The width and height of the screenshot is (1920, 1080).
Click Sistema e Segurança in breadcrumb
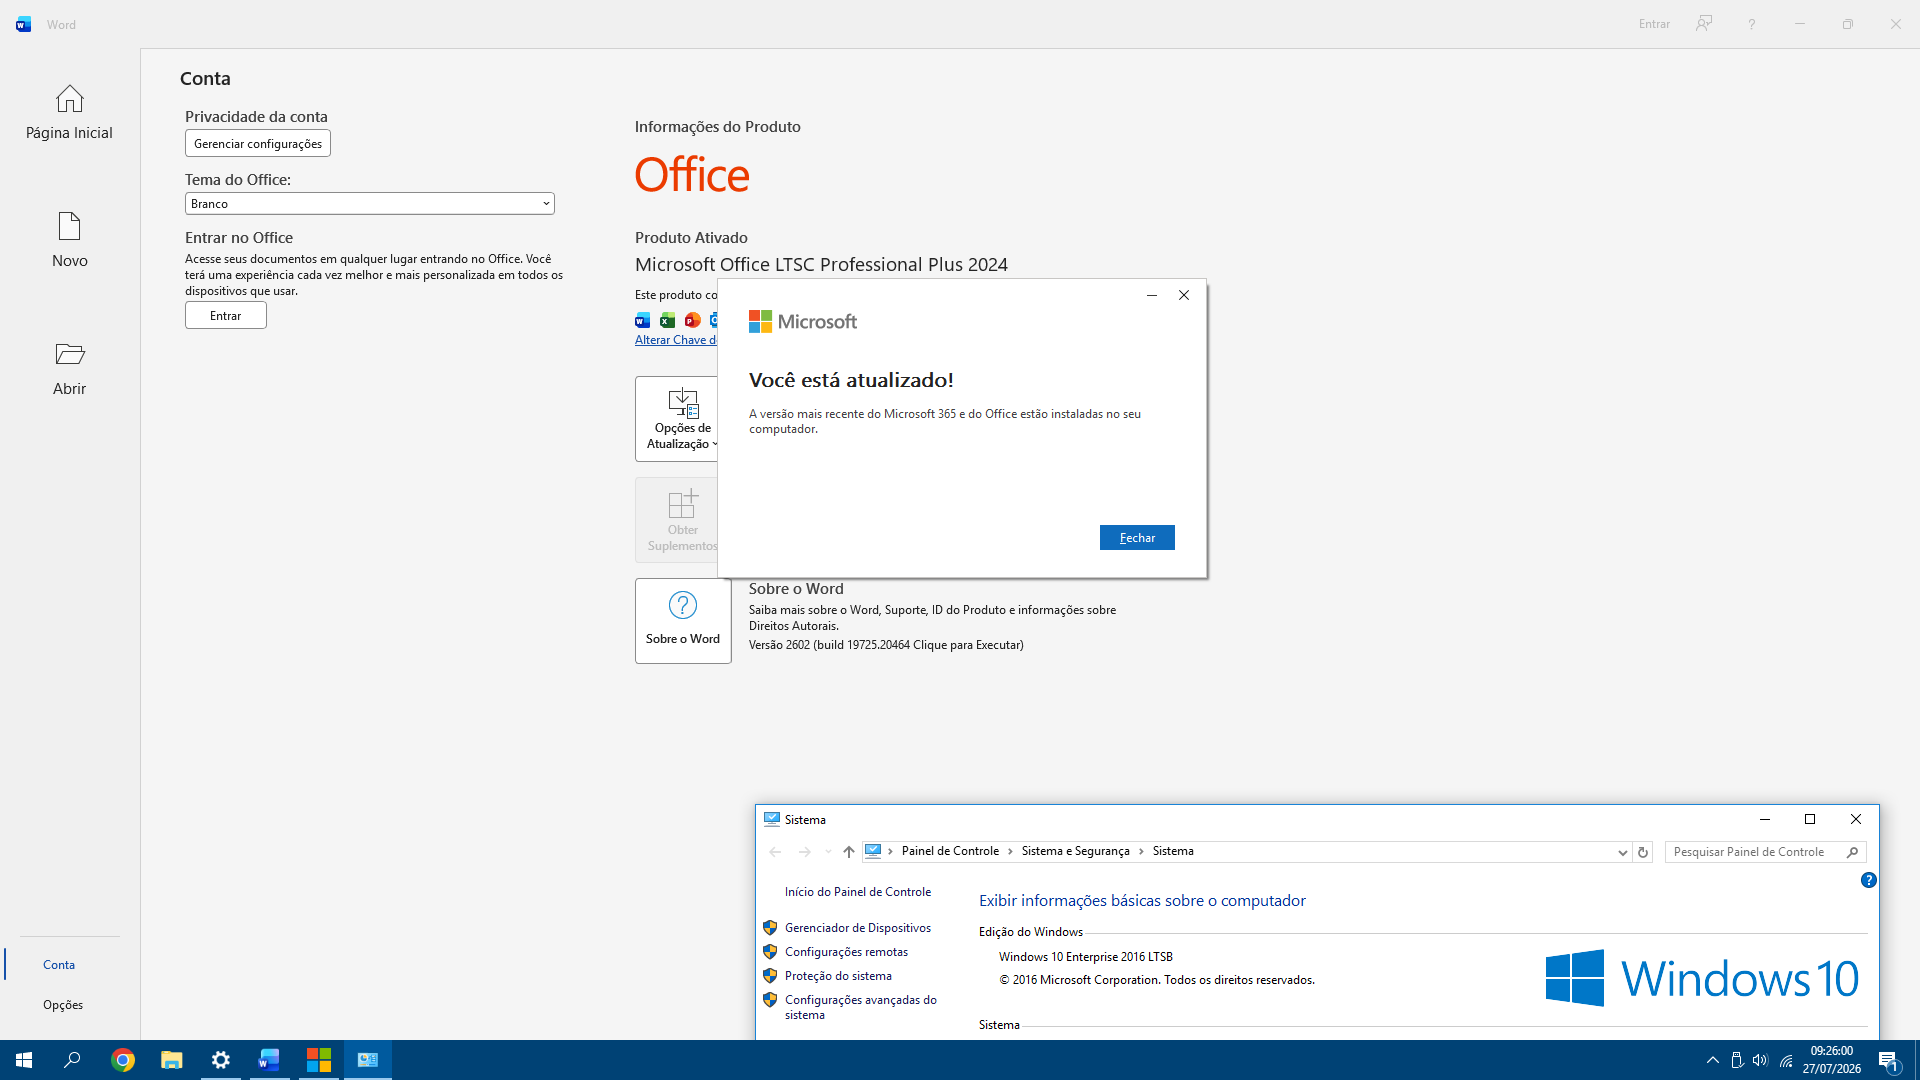click(x=1075, y=851)
